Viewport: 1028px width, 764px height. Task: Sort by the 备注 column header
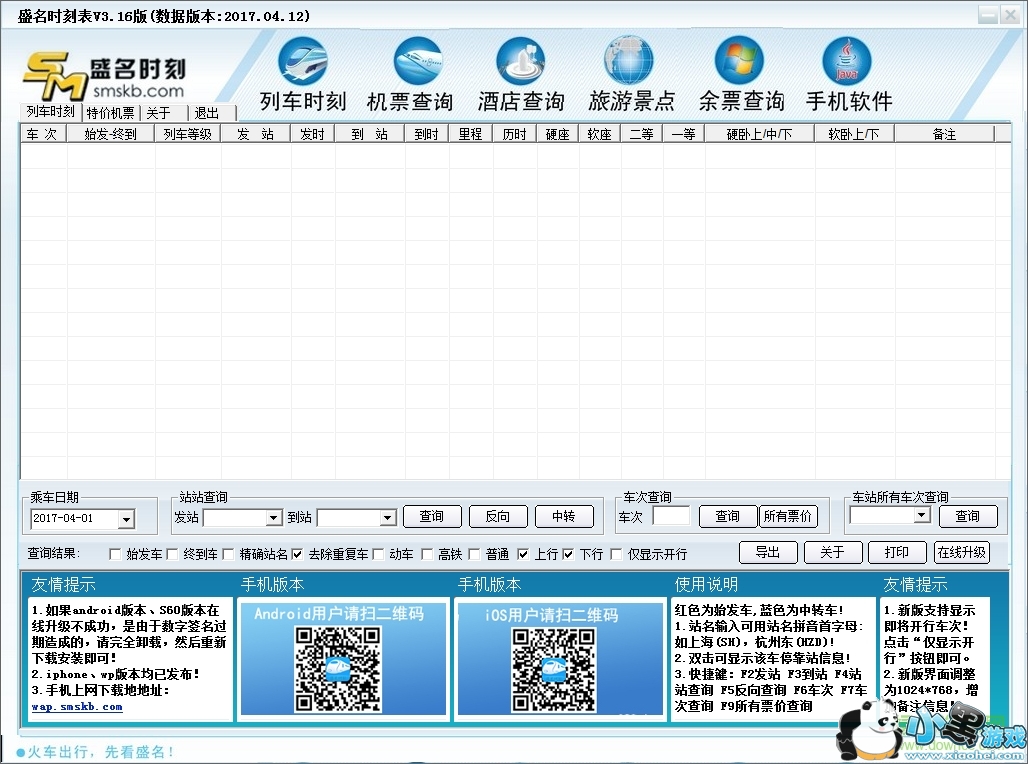click(x=944, y=134)
